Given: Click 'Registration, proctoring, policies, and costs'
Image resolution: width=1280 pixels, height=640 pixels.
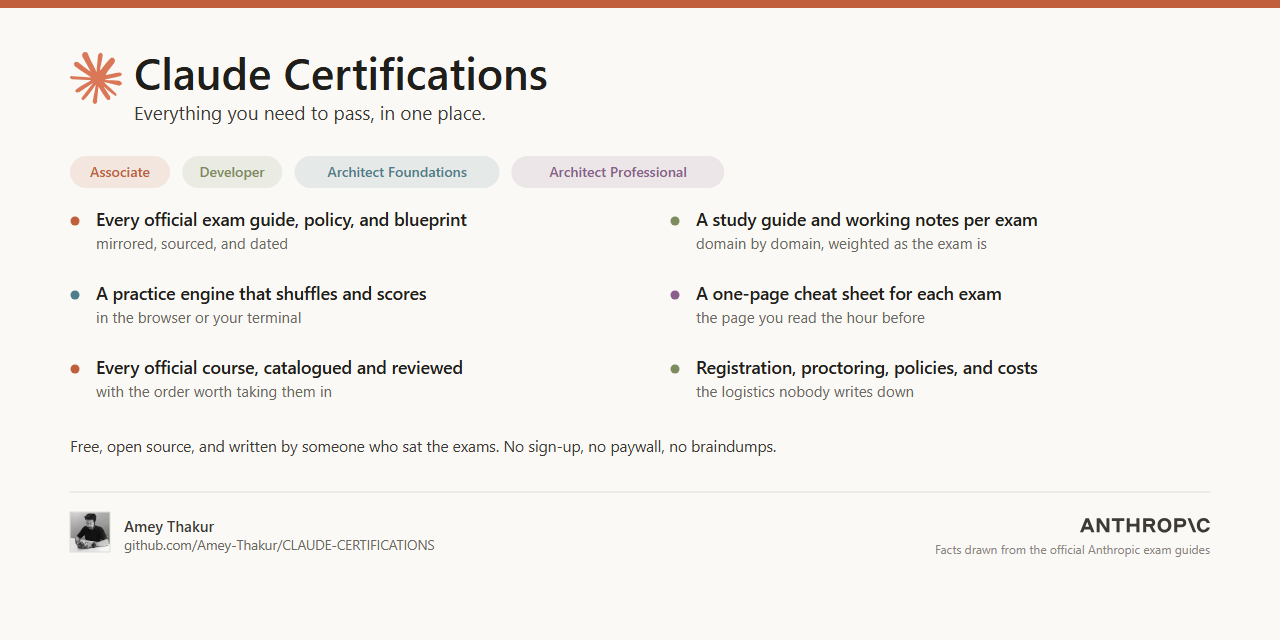Looking at the screenshot, I should [x=867, y=368].
